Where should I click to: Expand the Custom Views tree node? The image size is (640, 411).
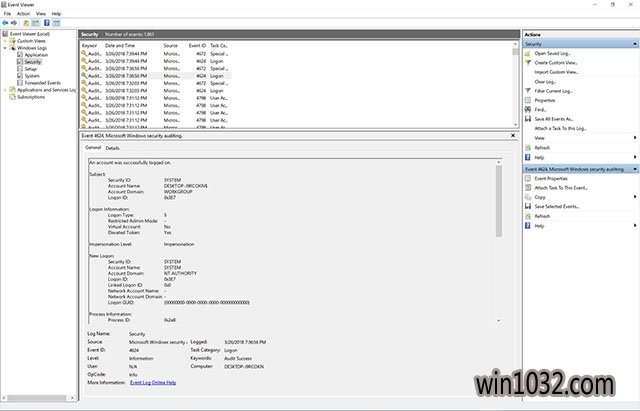tap(4, 40)
